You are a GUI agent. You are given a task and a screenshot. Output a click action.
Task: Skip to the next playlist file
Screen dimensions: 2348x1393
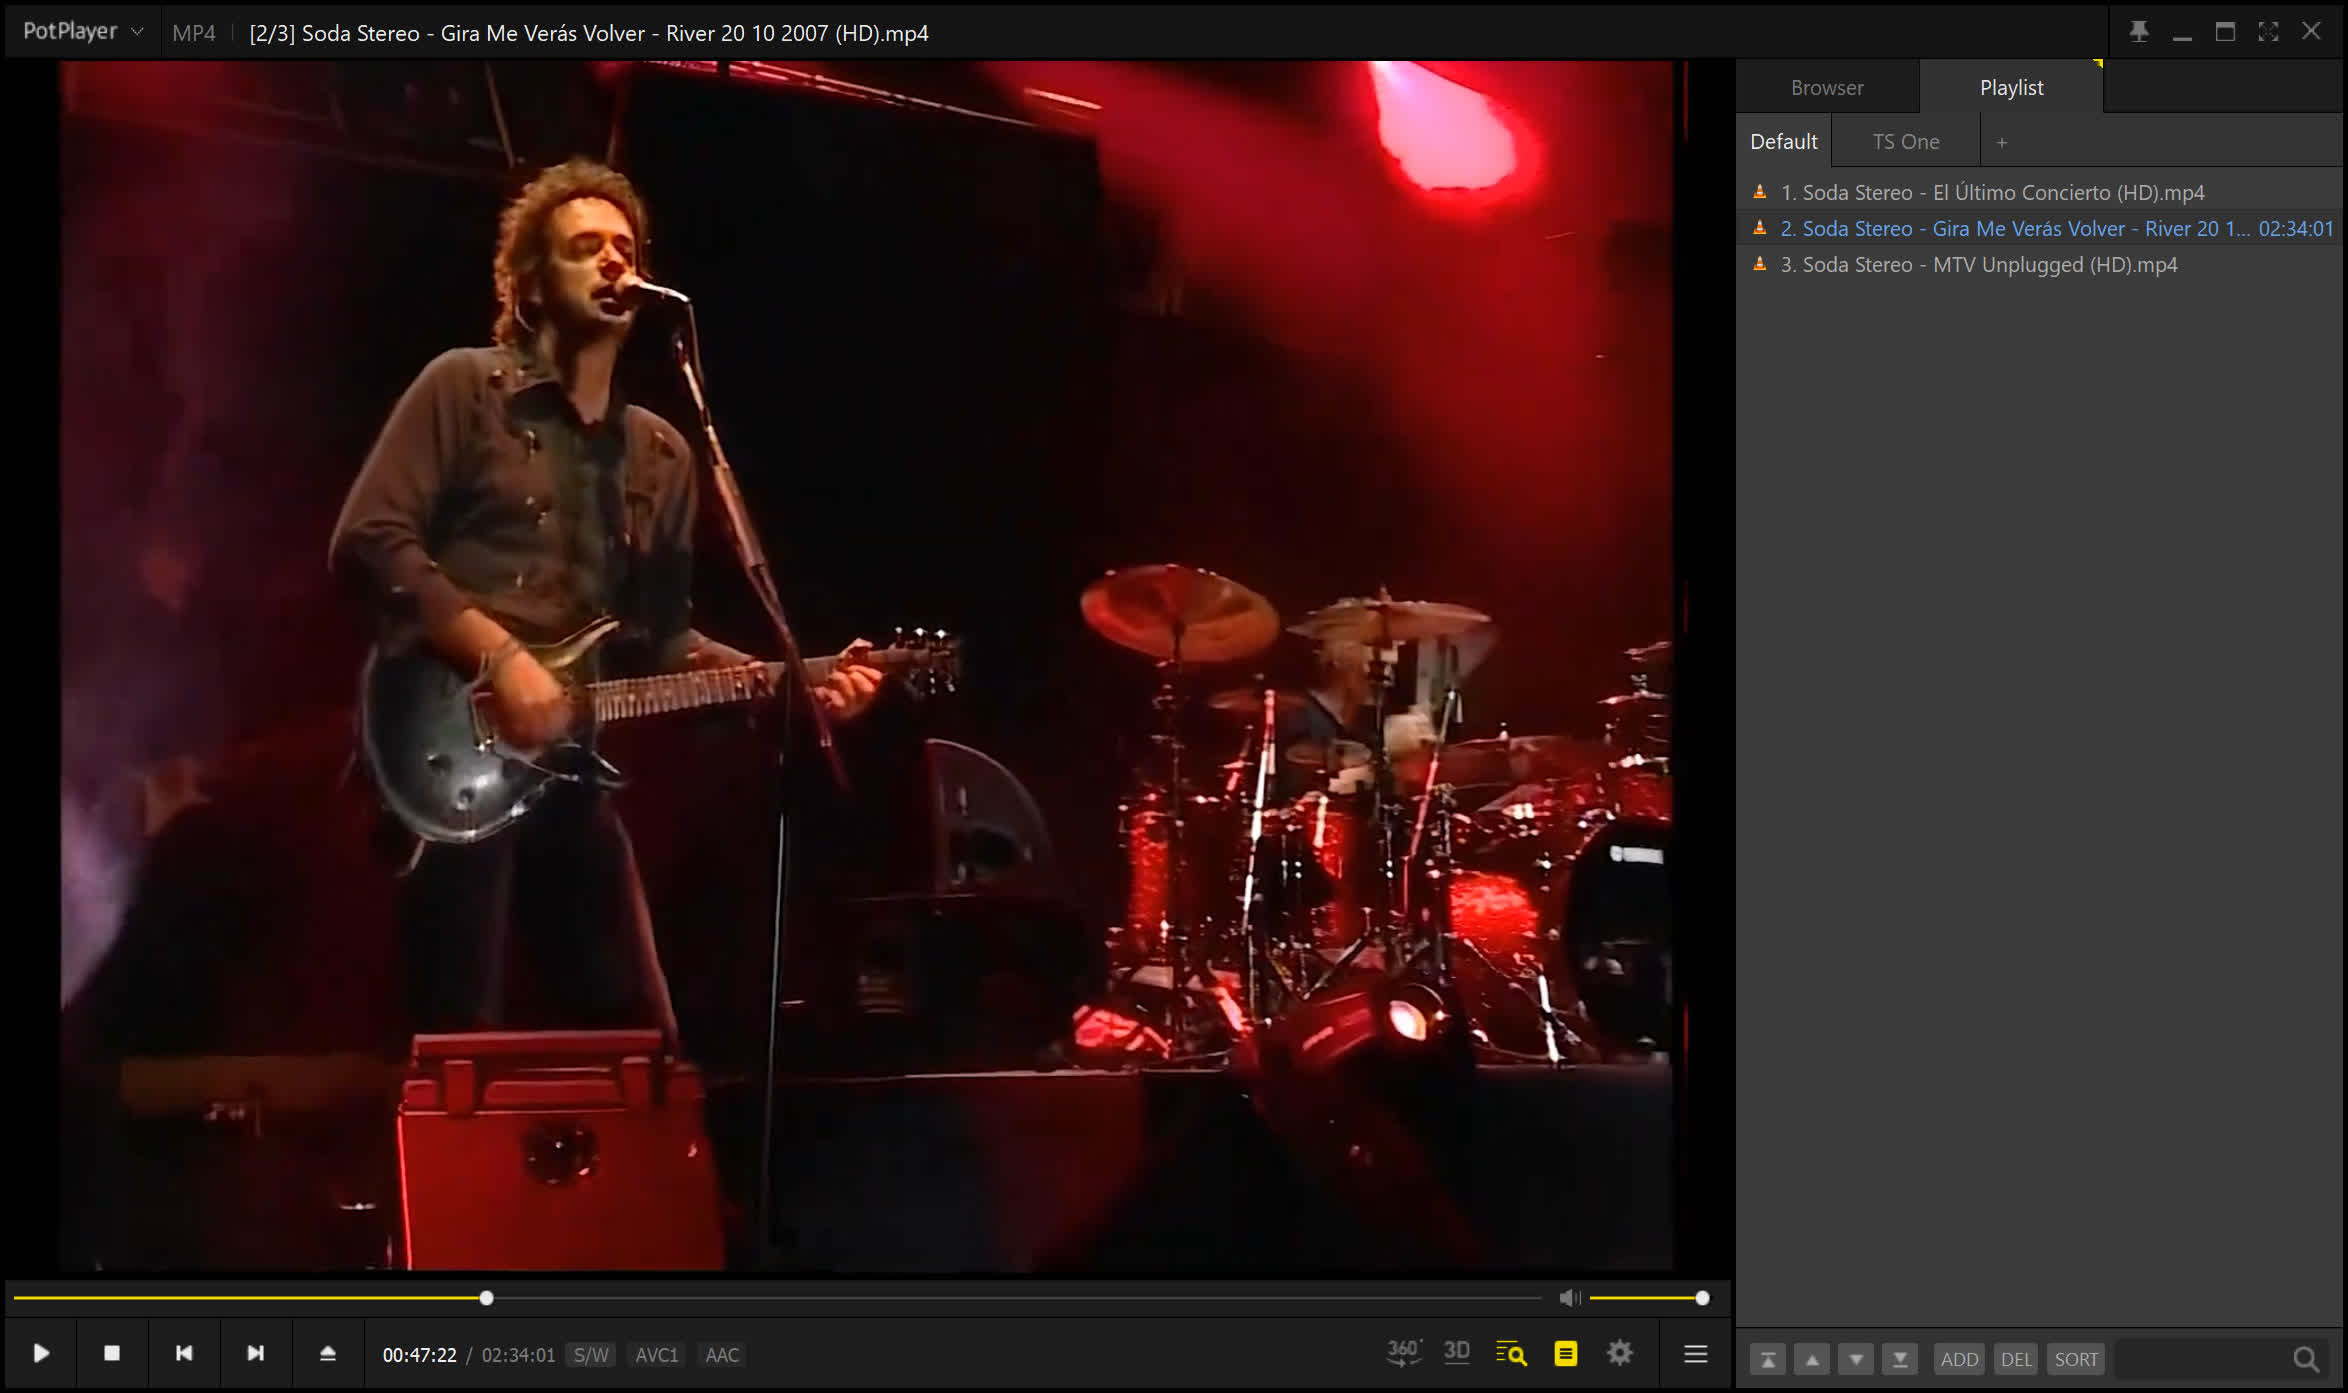(256, 1353)
